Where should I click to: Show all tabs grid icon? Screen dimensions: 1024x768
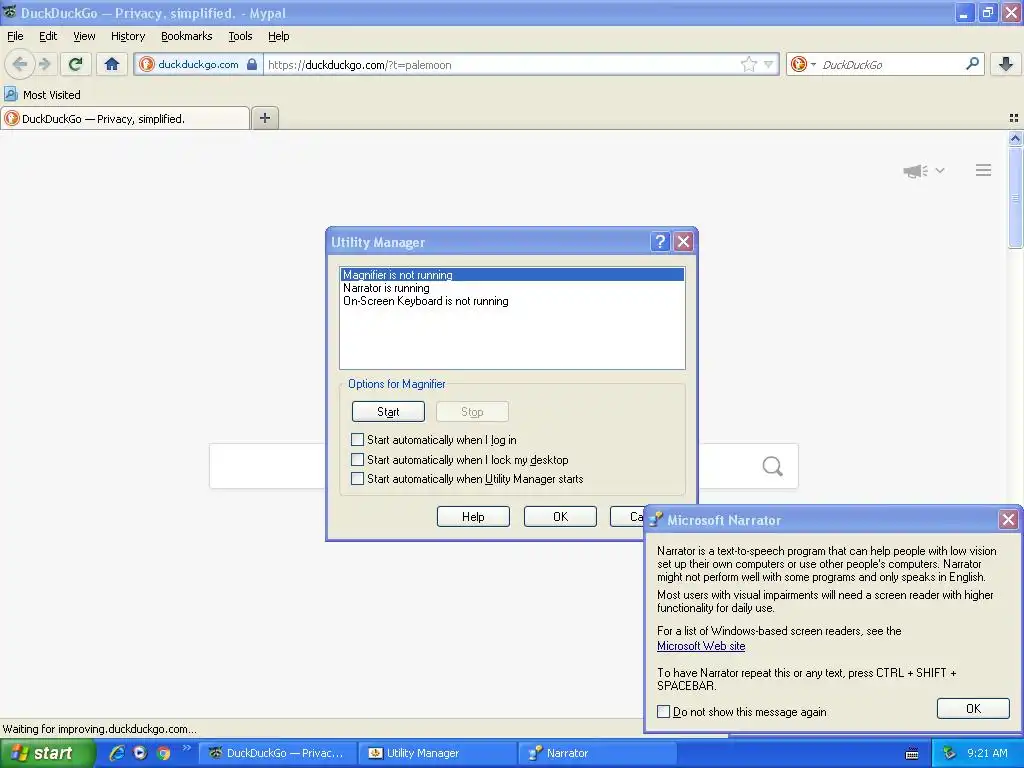tap(1014, 118)
